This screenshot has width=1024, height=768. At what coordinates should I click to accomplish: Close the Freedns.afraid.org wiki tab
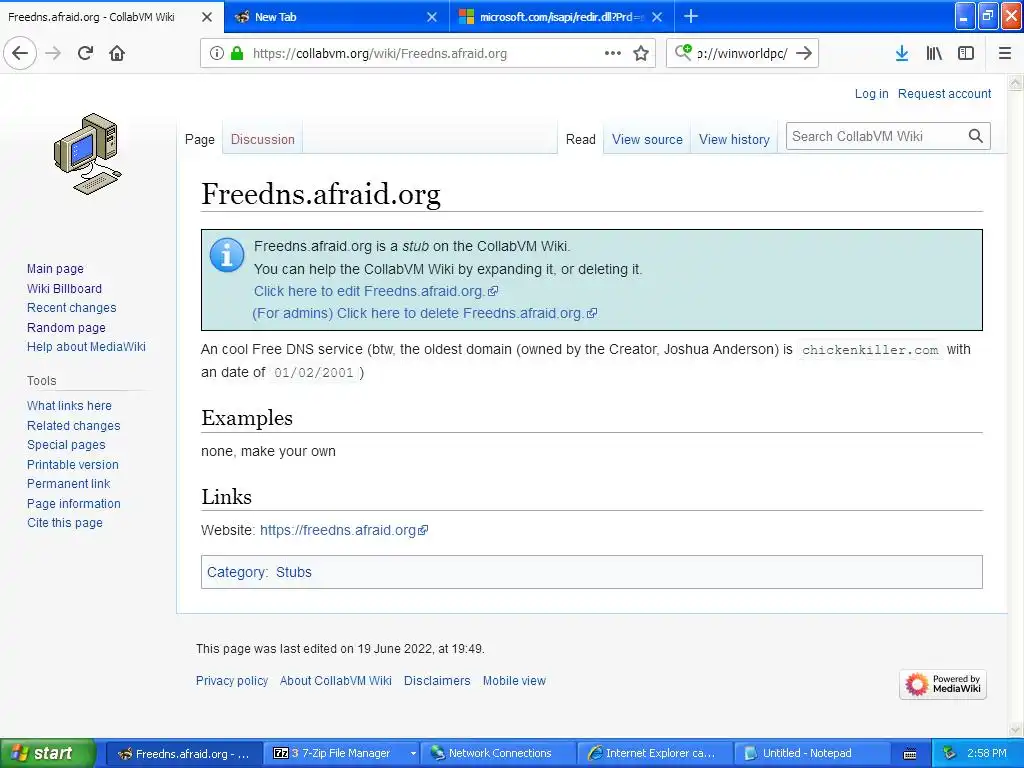pyautogui.click(x=207, y=17)
